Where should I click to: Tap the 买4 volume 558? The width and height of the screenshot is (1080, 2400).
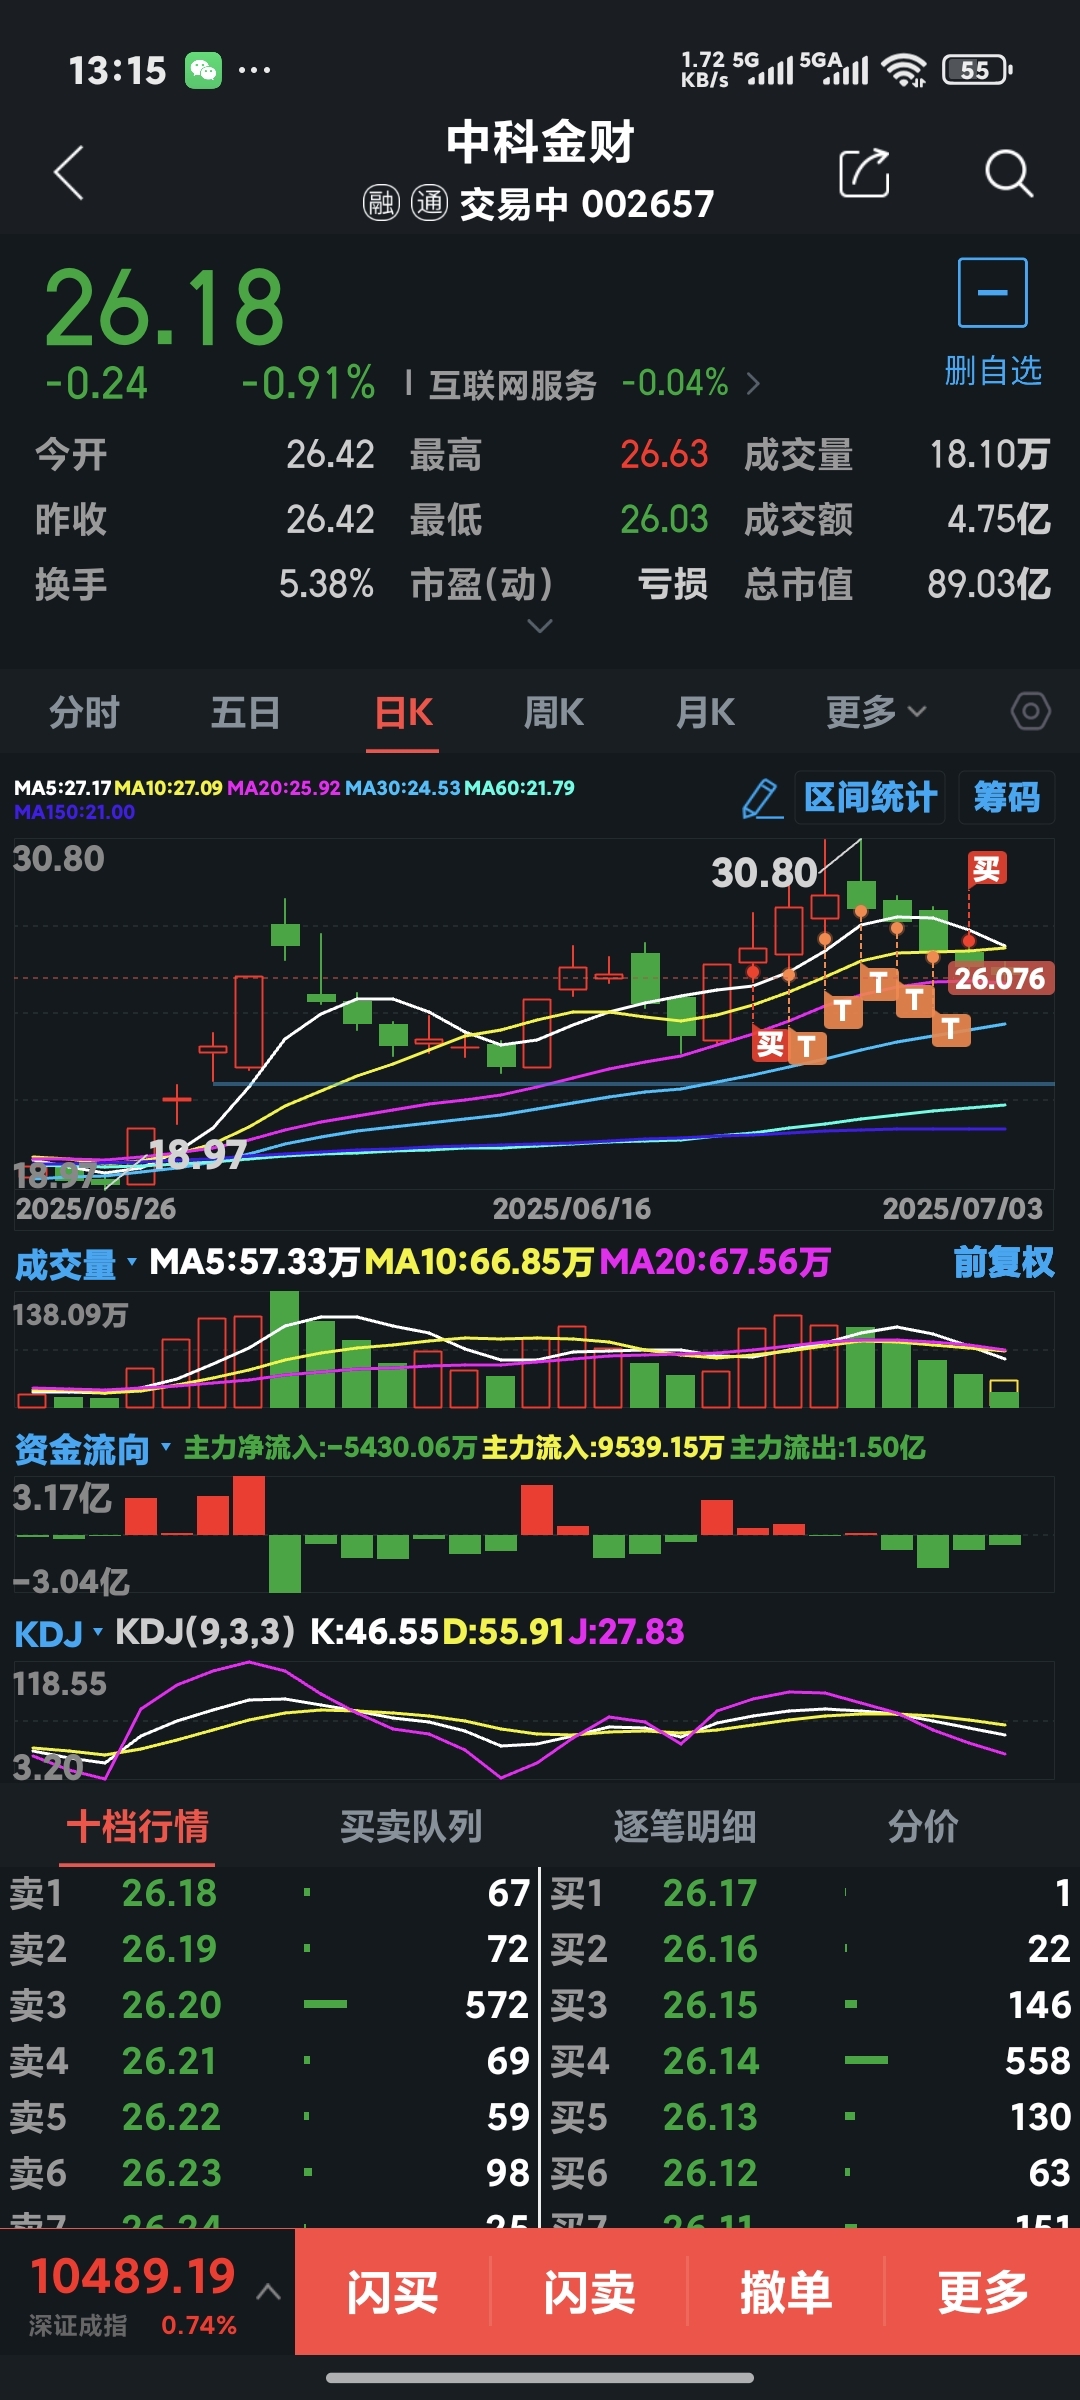1038,2061
